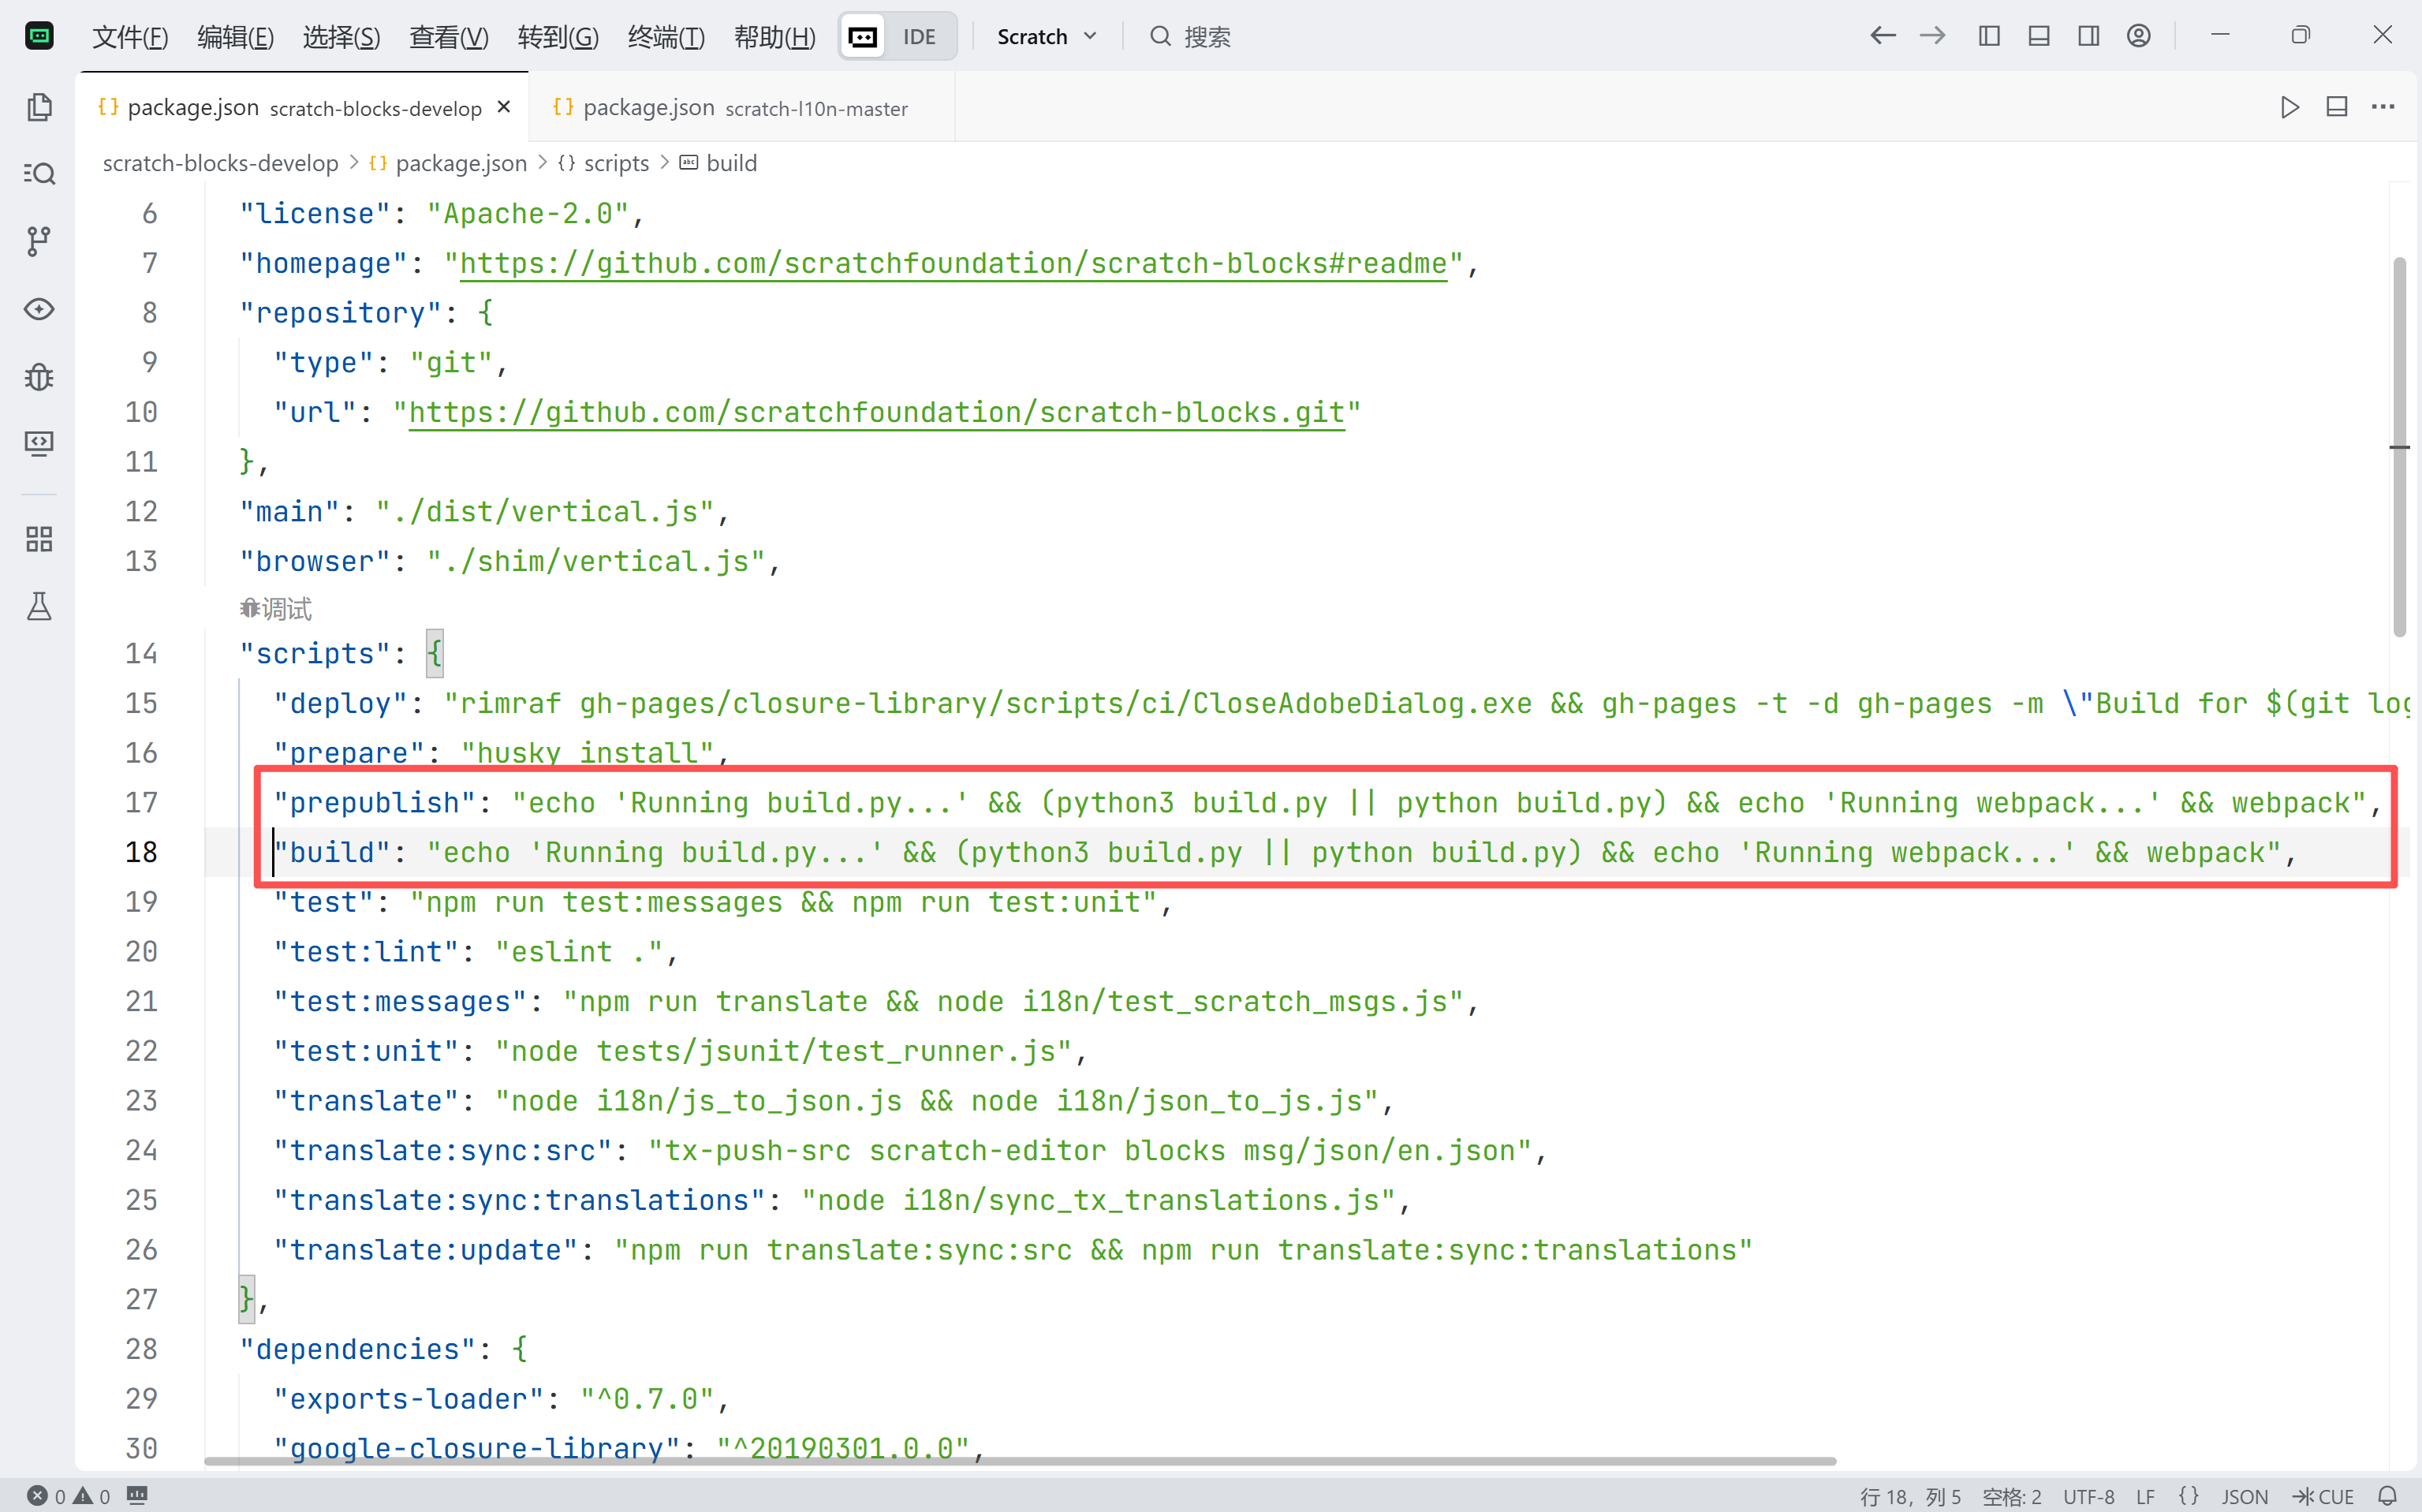Viewport: 2422px width, 1512px height.
Task: Toggle the bottom panel layout button
Action: point(2039,36)
